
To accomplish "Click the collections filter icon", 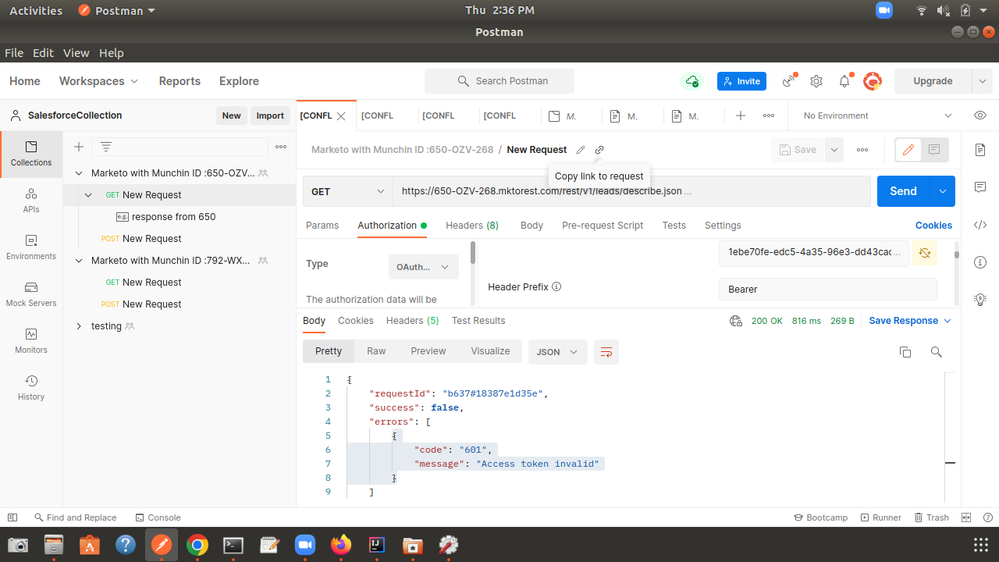I will click(x=106, y=147).
